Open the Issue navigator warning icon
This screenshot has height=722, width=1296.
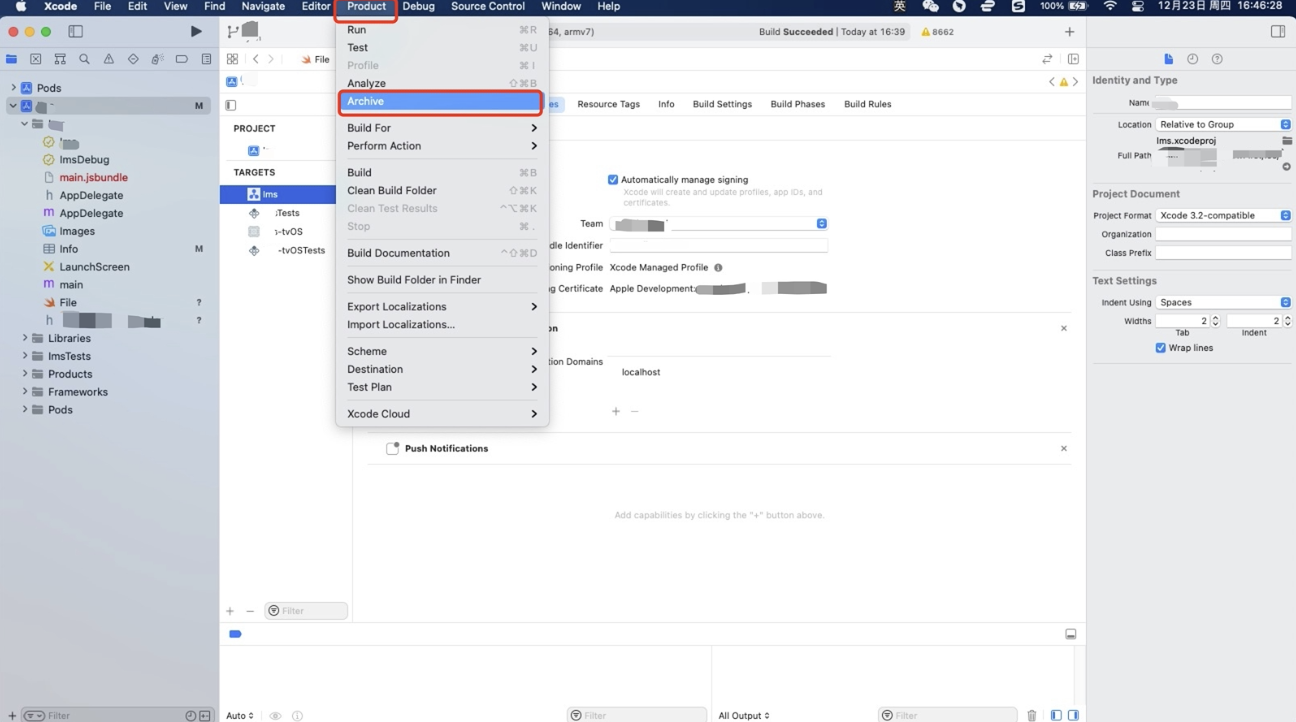point(109,59)
